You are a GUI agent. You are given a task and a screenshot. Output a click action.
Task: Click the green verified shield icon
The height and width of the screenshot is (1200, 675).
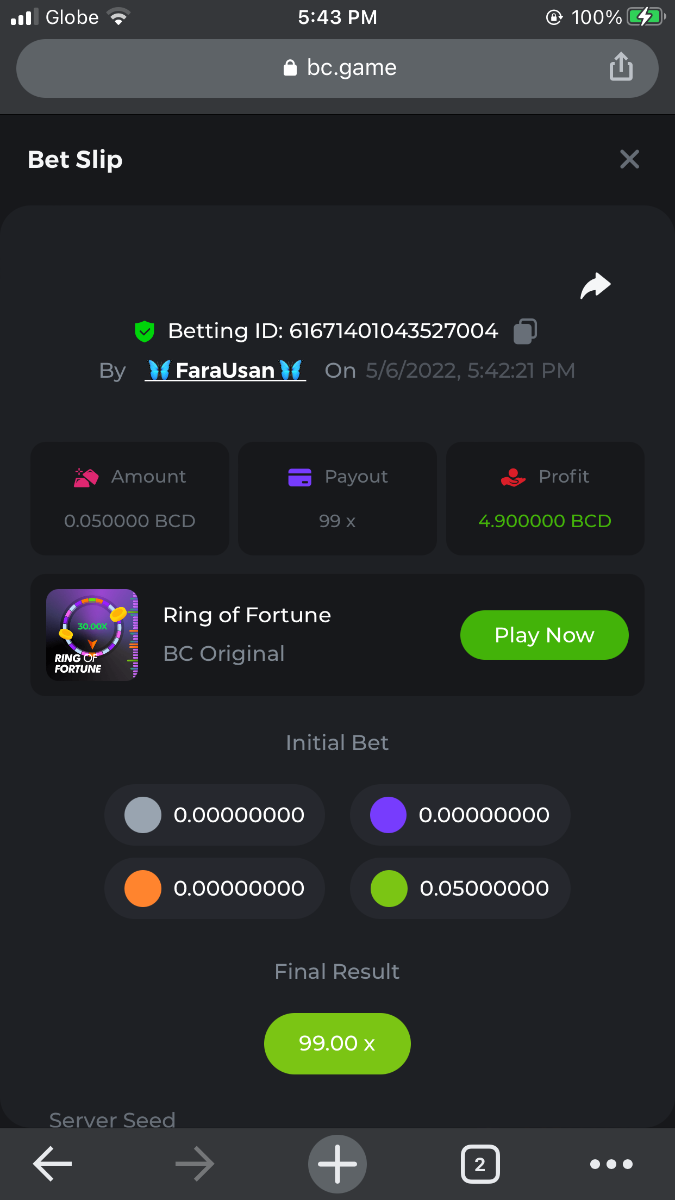click(x=145, y=331)
